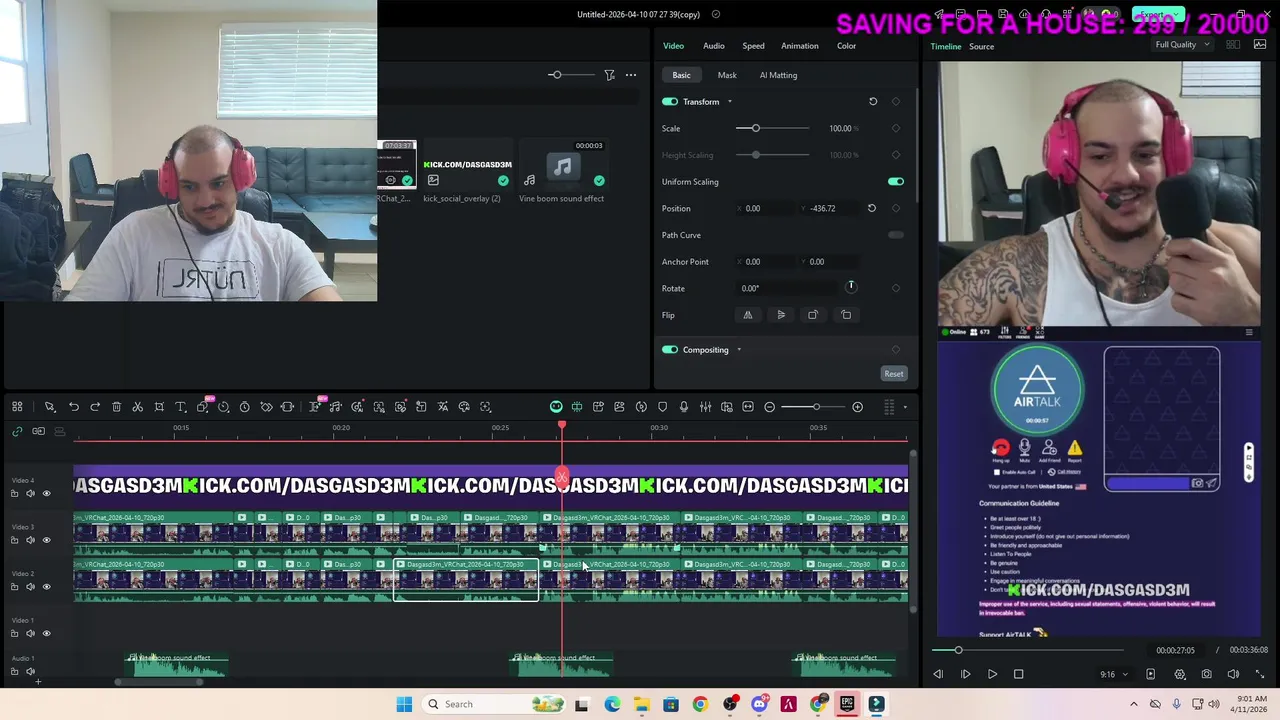Click the Position Y value -436.72
The width and height of the screenshot is (1280, 720).
point(823,208)
